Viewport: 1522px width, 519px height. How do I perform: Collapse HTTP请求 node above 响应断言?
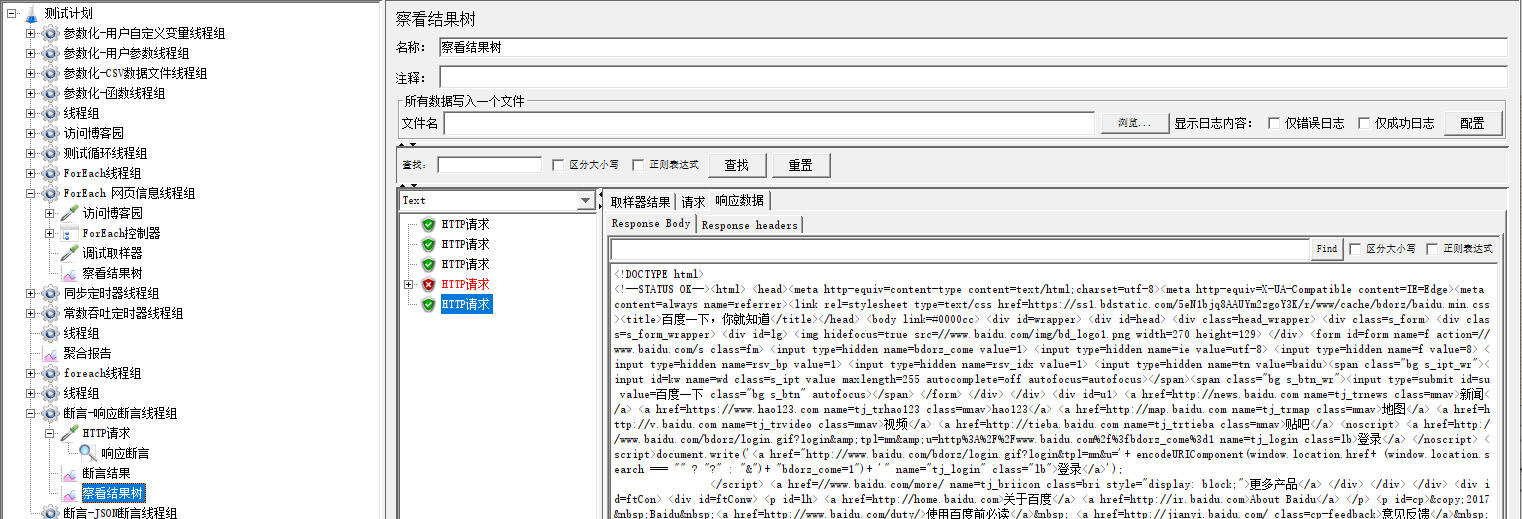click(x=49, y=433)
